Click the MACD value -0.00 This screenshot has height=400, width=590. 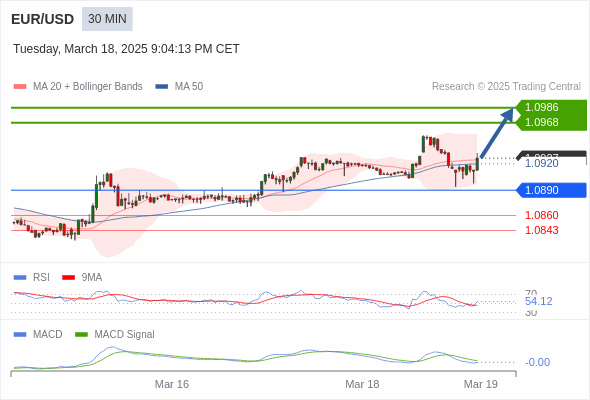537,362
